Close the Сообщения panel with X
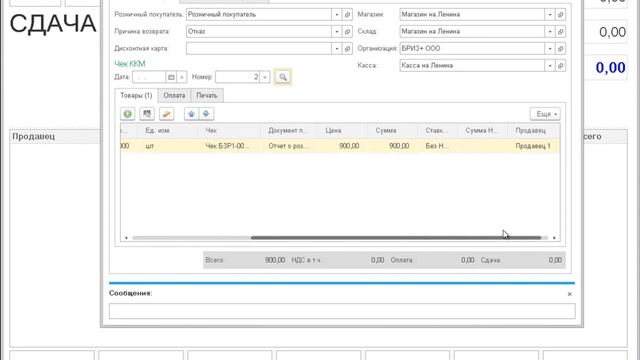Viewport: 640px width, 360px height. (569, 294)
